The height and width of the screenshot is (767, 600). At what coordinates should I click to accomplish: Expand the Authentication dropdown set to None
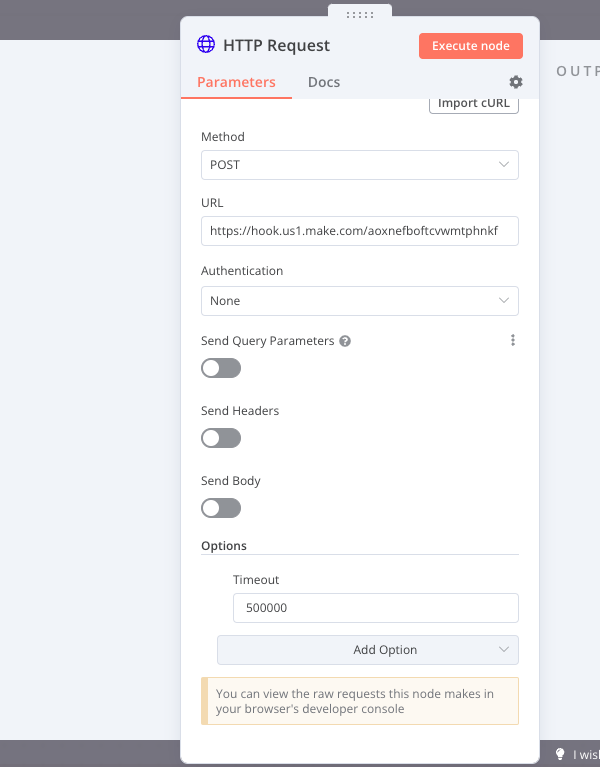[x=359, y=301]
